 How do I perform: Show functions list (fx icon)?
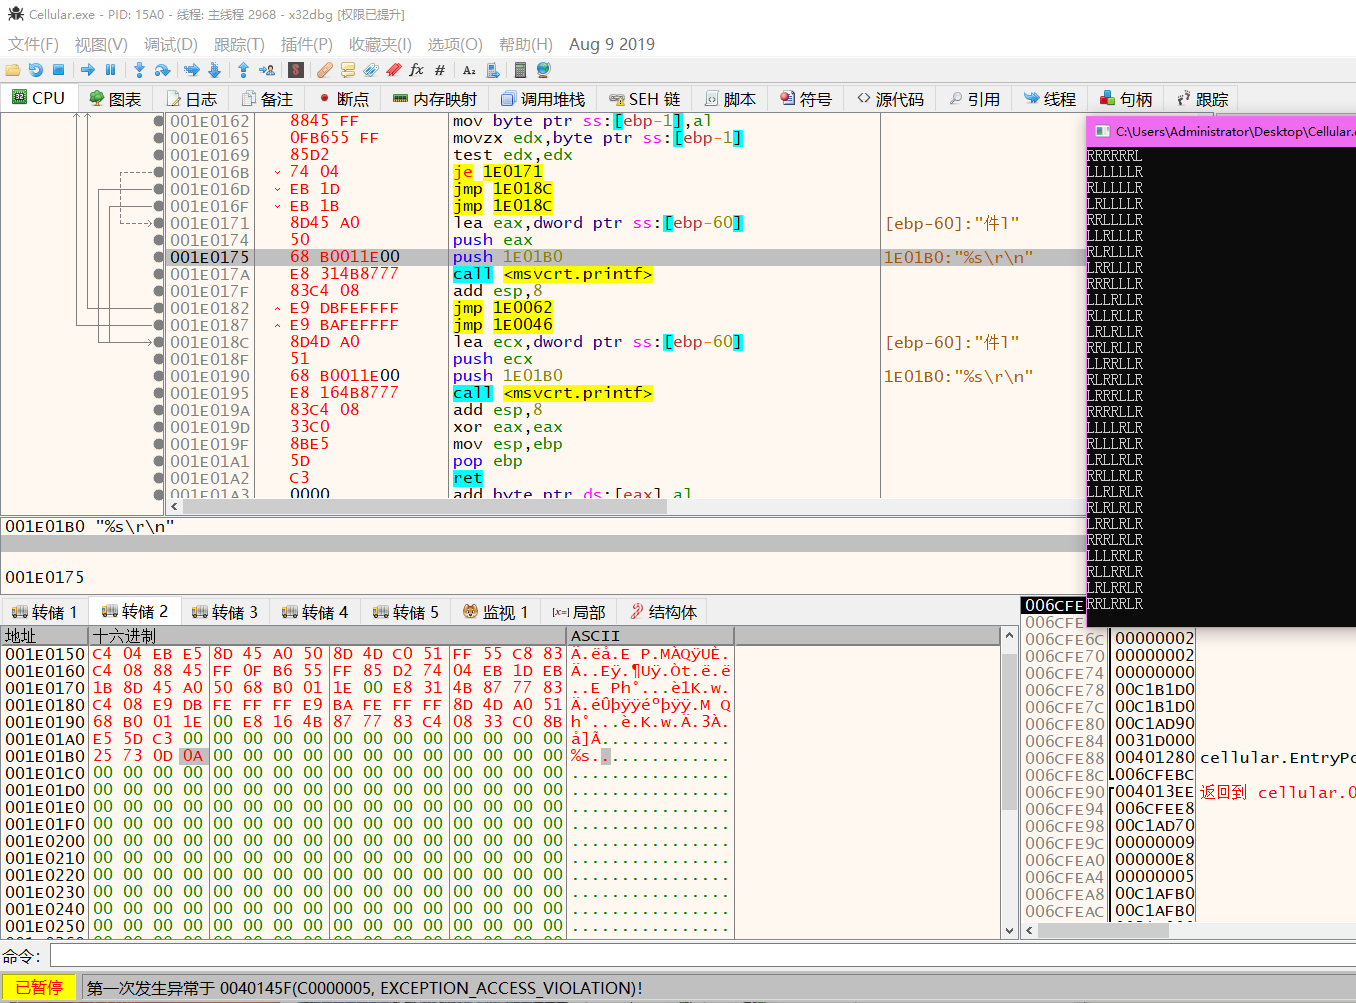click(x=417, y=70)
